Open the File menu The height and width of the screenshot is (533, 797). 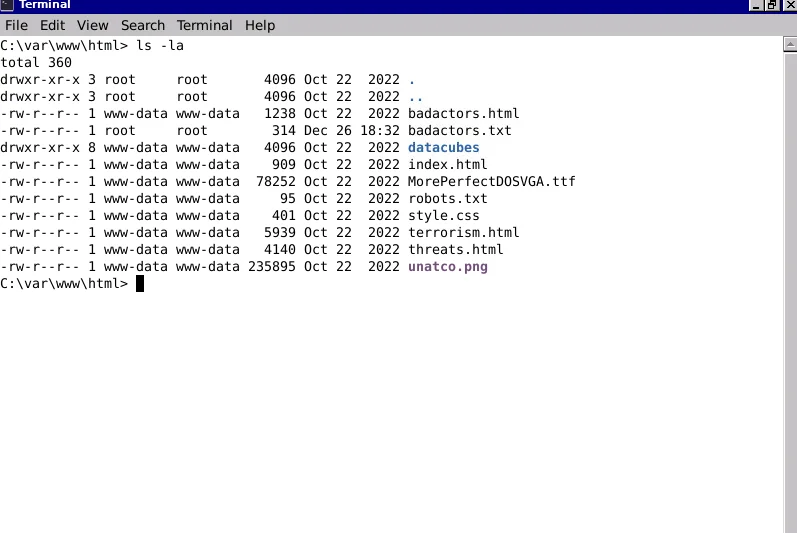[x=16, y=25]
